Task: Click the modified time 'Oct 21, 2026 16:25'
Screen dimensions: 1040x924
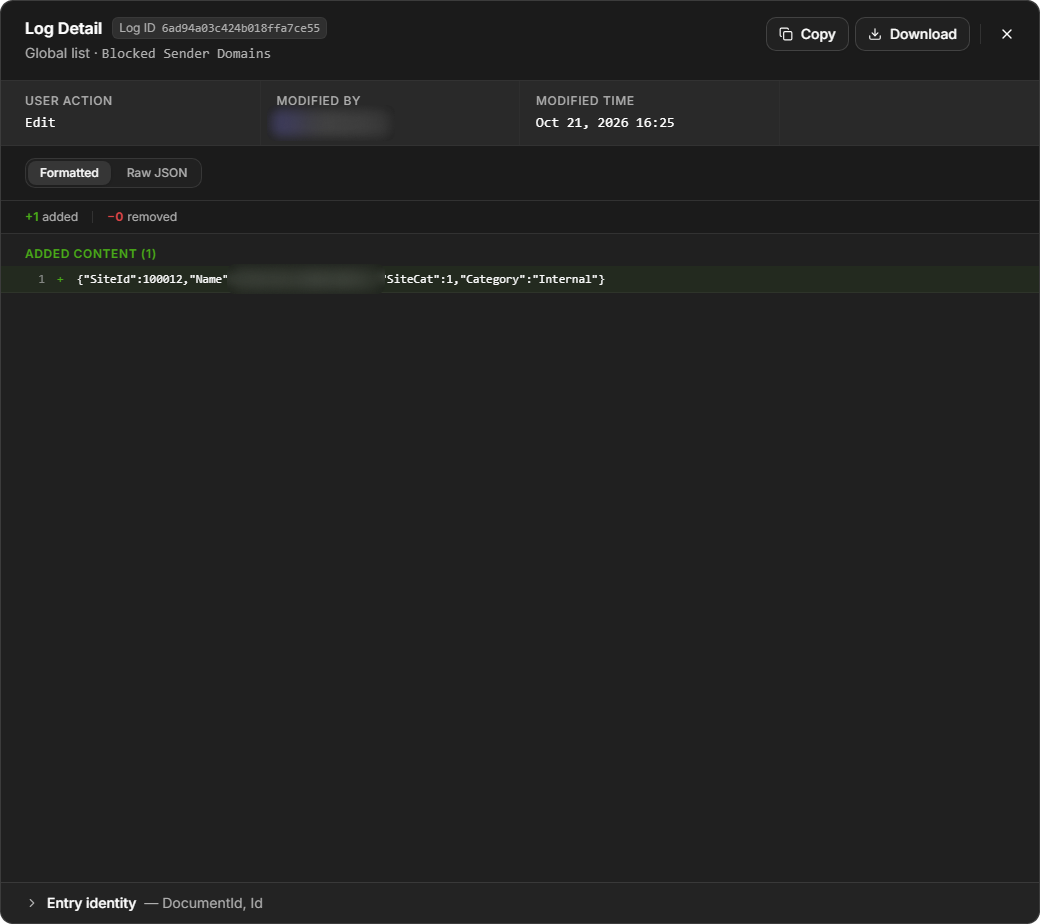Action: (604, 123)
